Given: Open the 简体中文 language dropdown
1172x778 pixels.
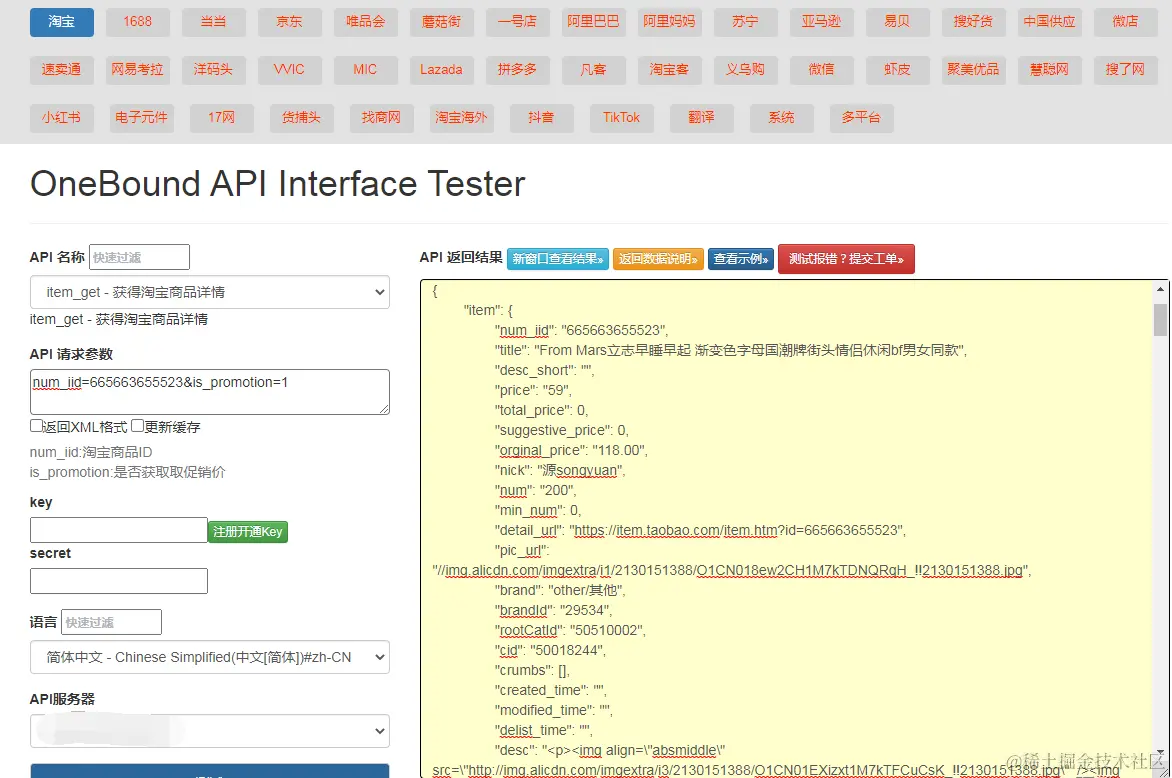Looking at the screenshot, I should 209,657.
